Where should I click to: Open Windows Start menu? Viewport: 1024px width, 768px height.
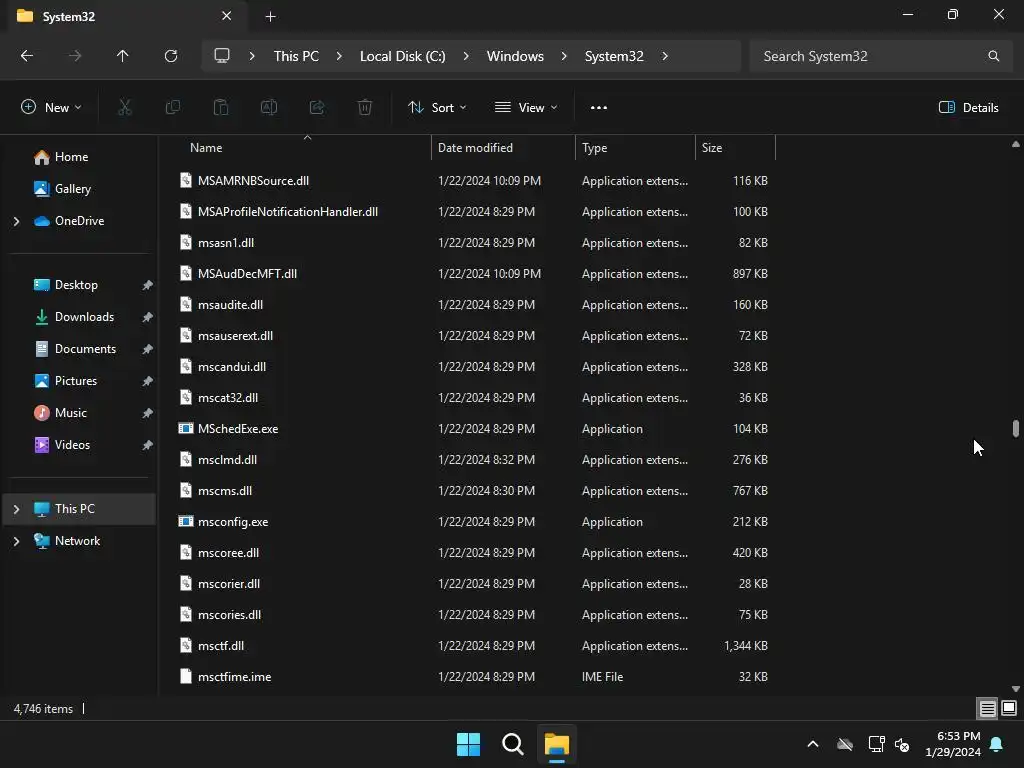pos(468,744)
